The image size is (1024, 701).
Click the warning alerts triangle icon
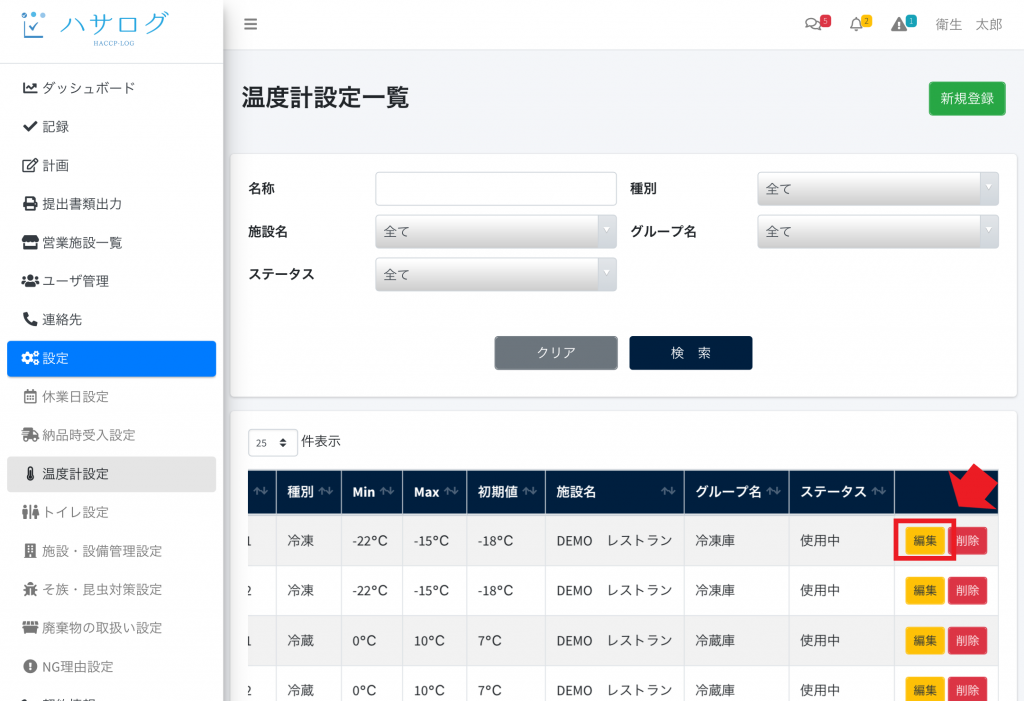[x=900, y=25]
